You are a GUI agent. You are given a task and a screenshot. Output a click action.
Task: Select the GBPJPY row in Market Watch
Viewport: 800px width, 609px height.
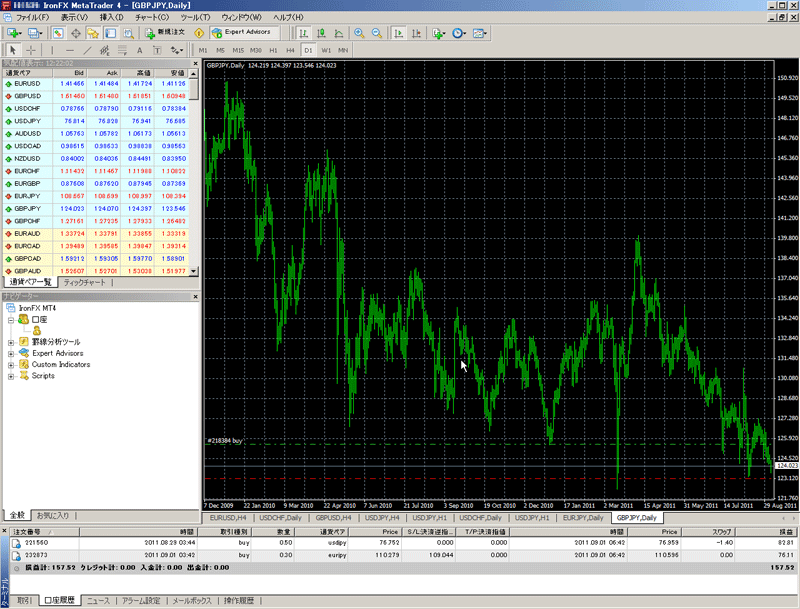point(95,209)
